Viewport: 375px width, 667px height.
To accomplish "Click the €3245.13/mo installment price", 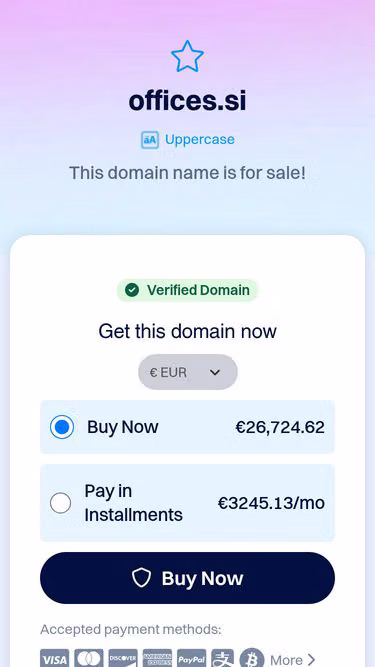I will [271, 503].
